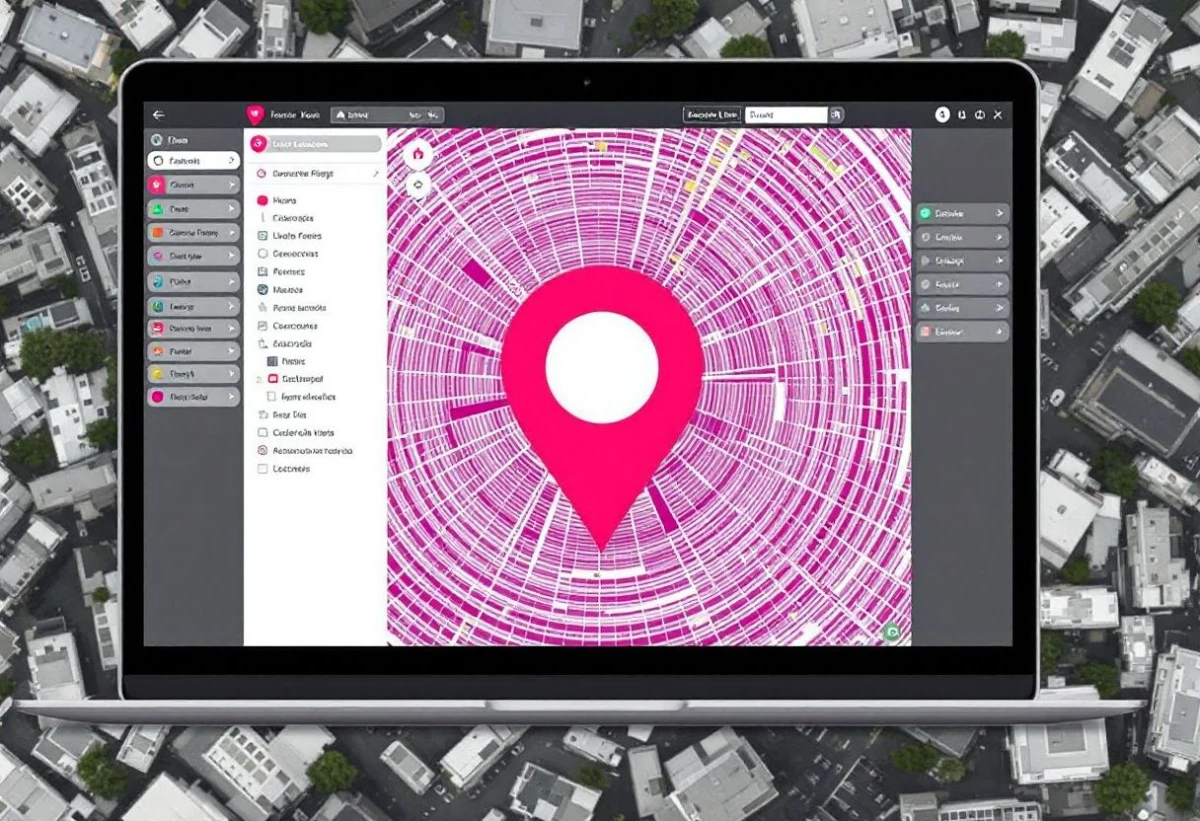Click the grey header row with the pink circle icon

point(315,144)
